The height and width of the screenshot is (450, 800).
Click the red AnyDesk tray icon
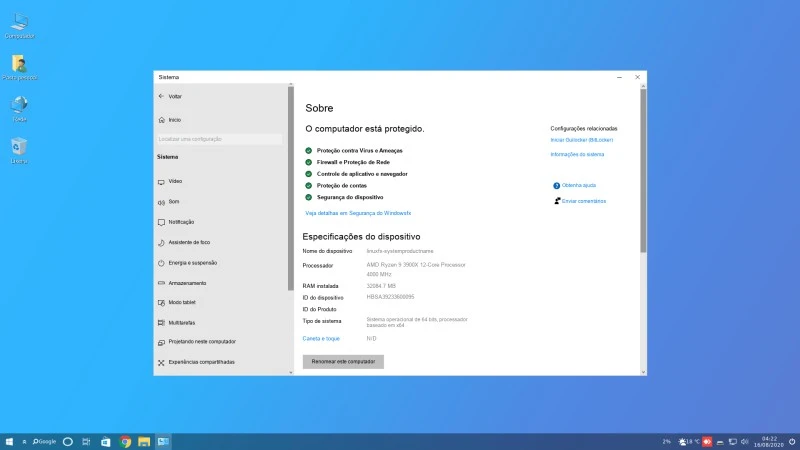(707, 442)
